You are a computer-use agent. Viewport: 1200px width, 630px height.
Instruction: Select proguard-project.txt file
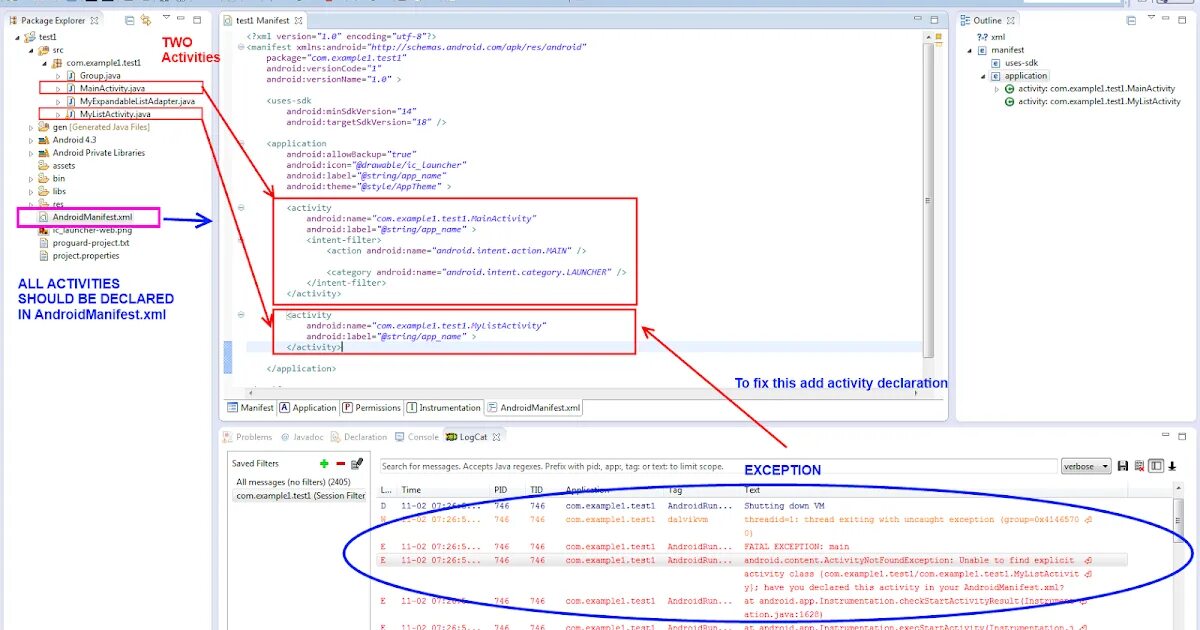click(x=84, y=243)
